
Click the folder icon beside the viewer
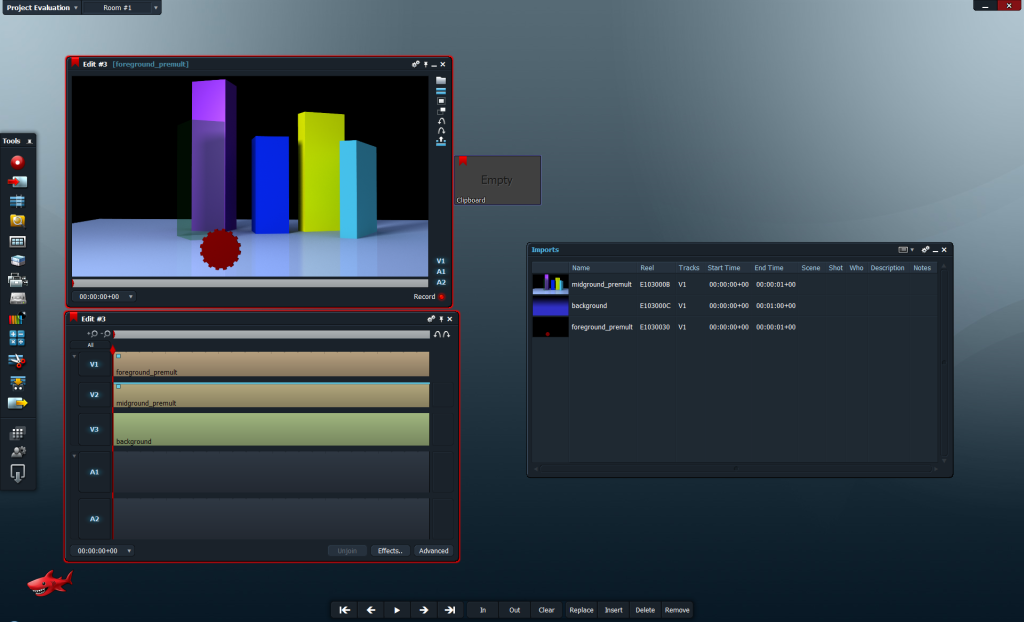pyautogui.click(x=441, y=80)
